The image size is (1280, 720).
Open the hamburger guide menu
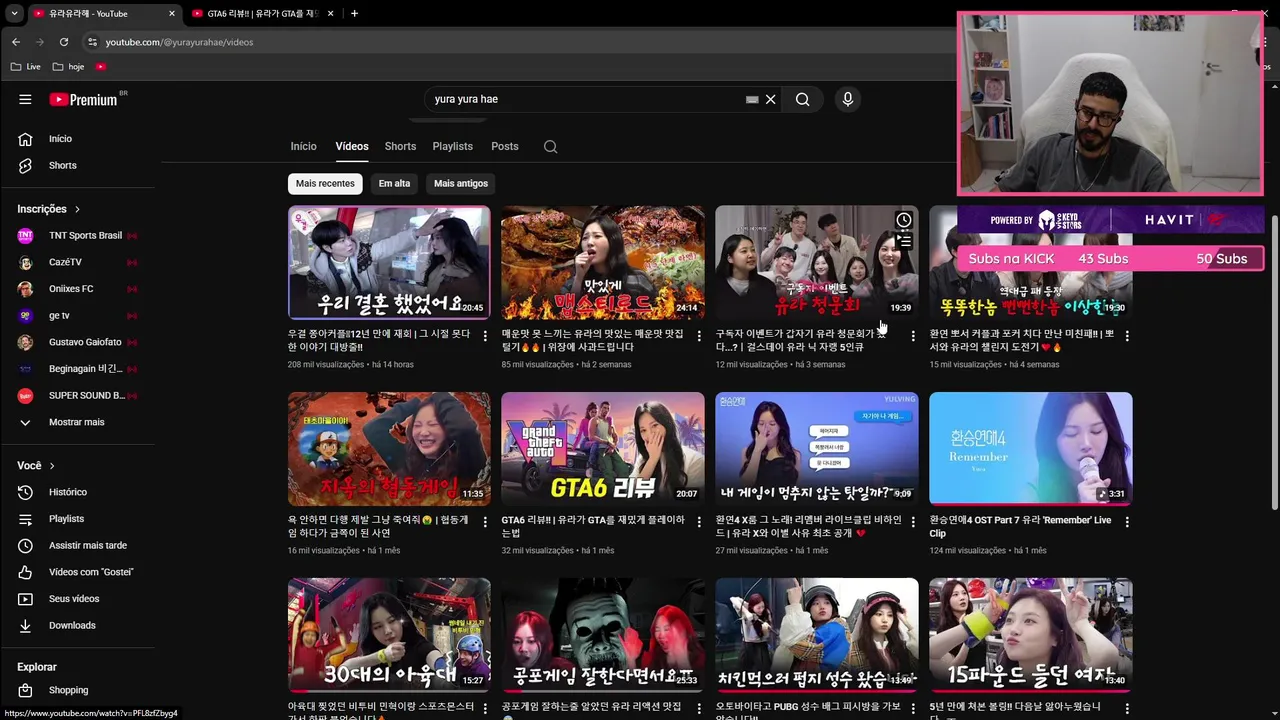[25, 99]
